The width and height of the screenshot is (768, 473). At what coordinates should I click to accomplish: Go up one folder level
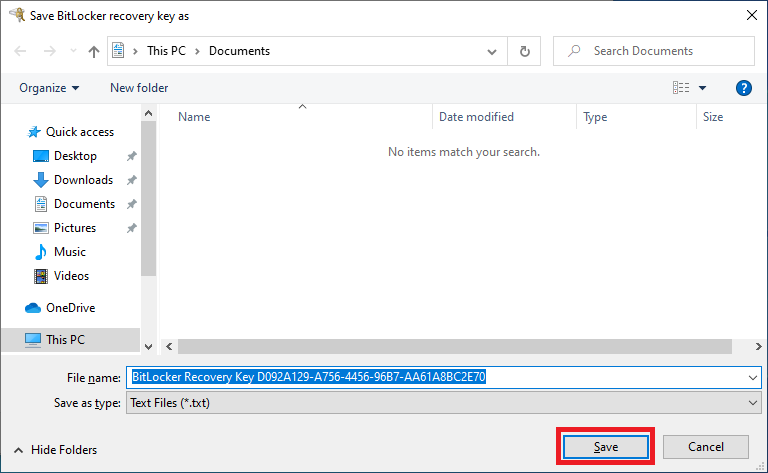(94, 51)
